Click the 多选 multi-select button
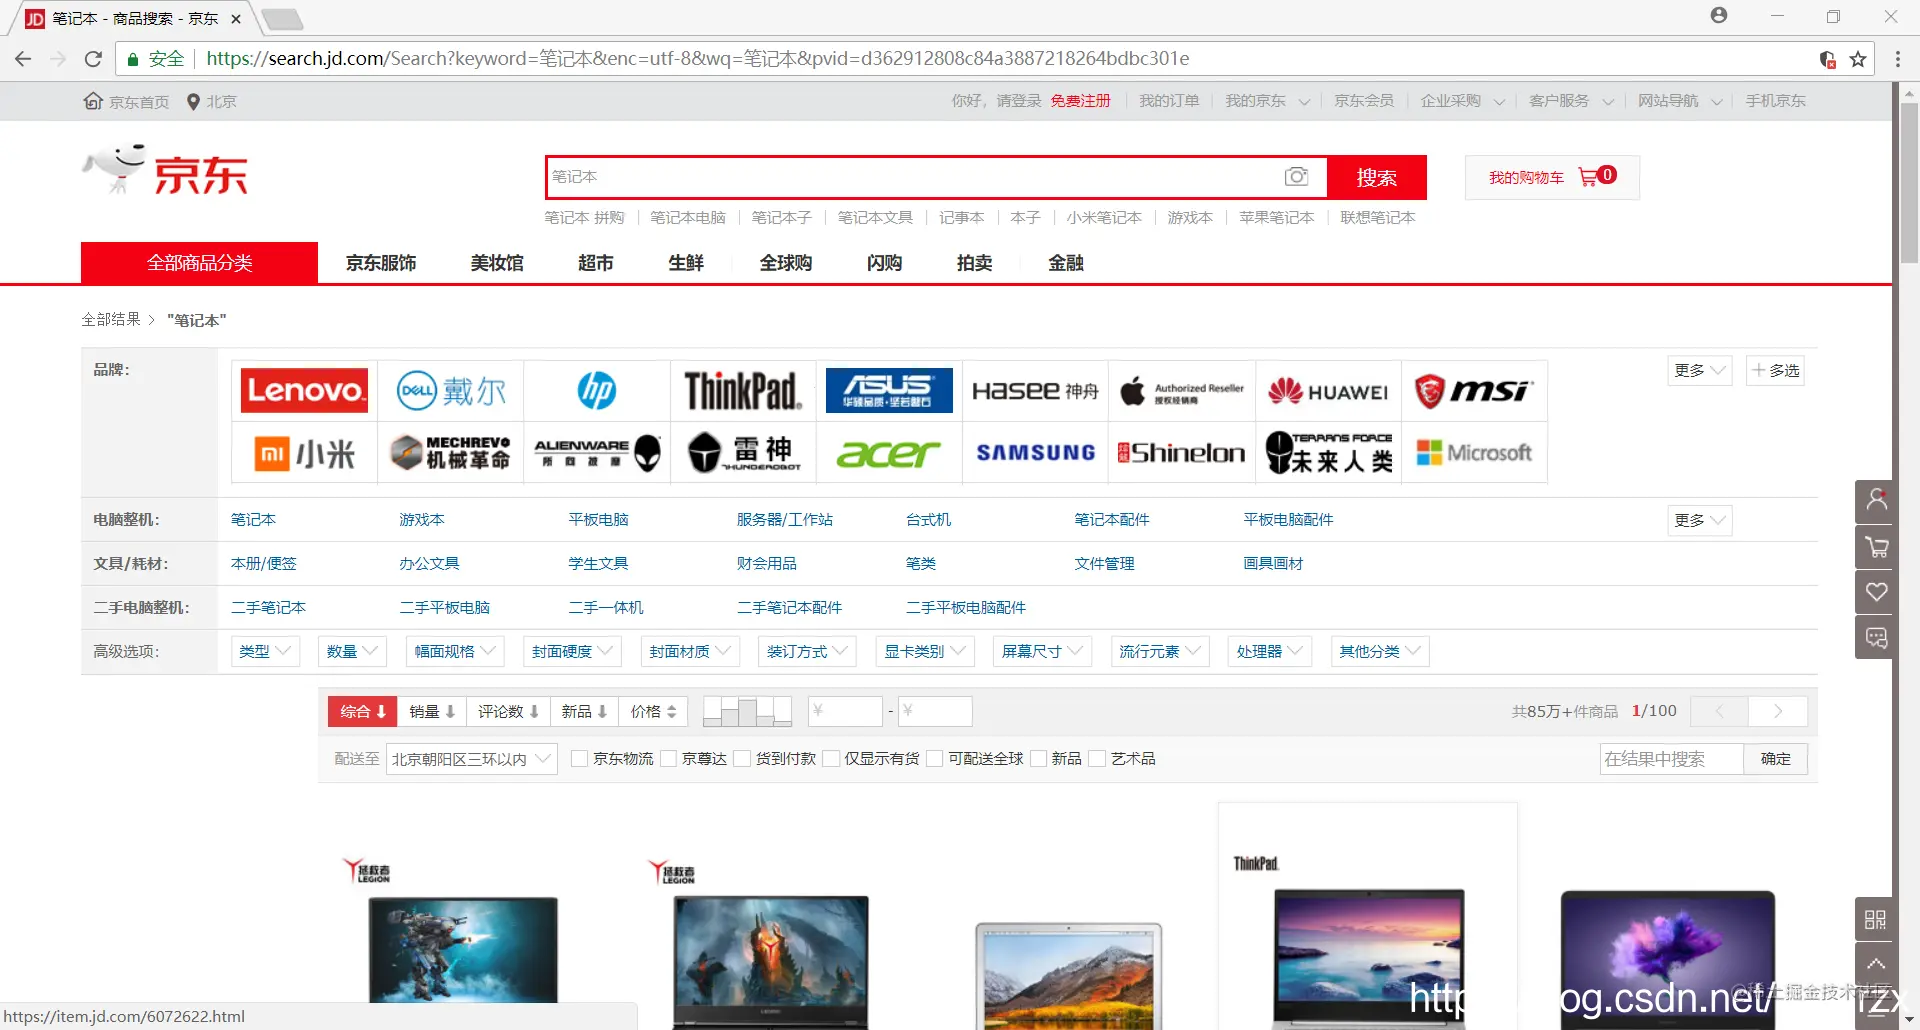Screen dimensions: 1920x1030 coord(1775,371)
